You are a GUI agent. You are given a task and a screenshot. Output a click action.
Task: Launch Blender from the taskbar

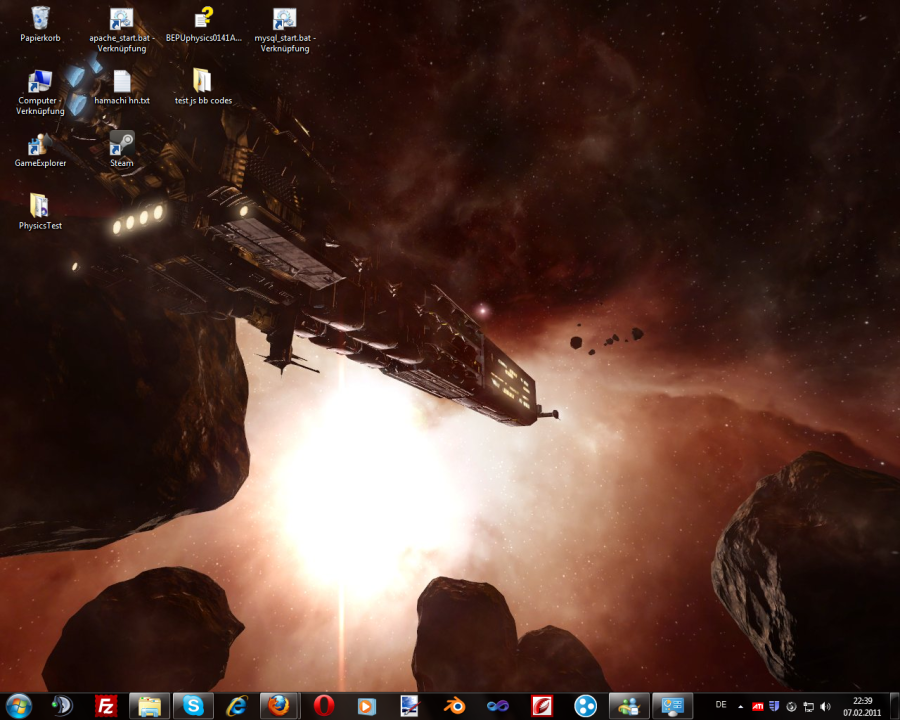454,706
